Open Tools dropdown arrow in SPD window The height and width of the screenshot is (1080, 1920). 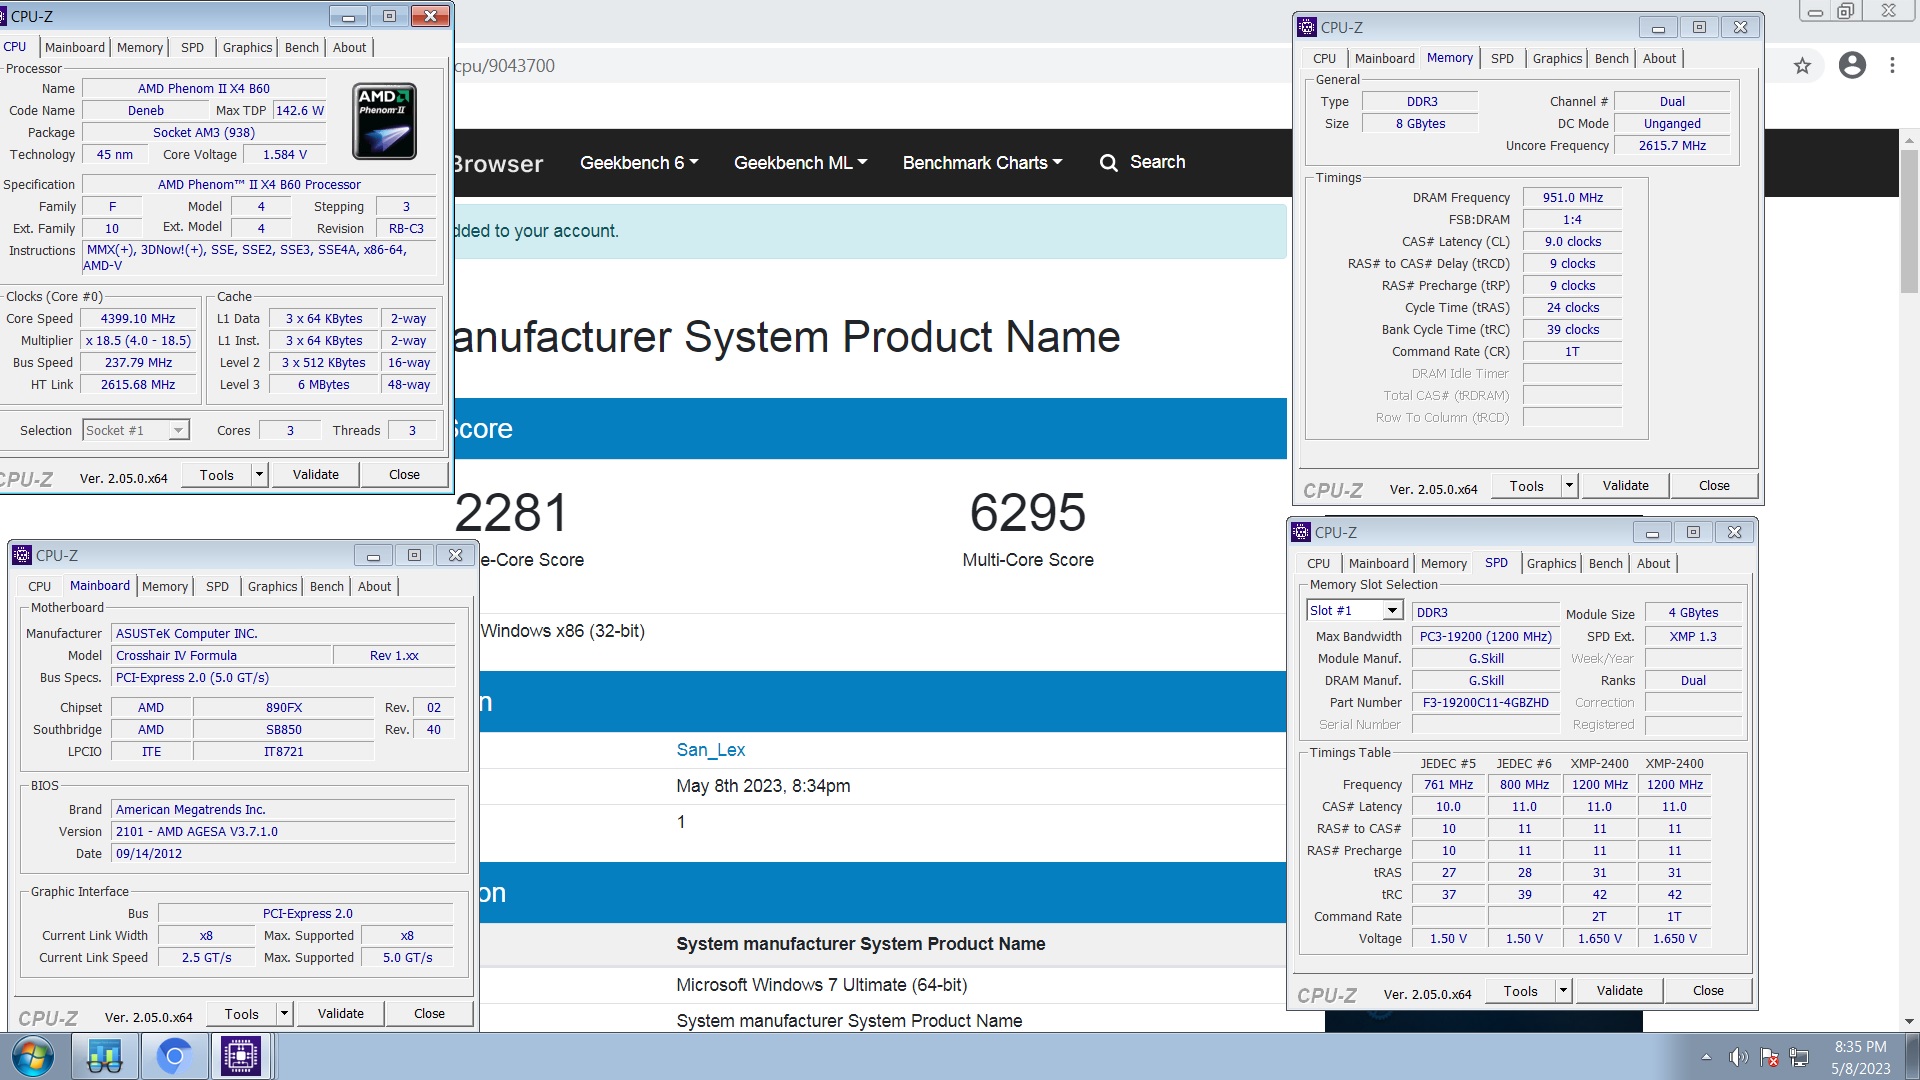[1563, 991]
